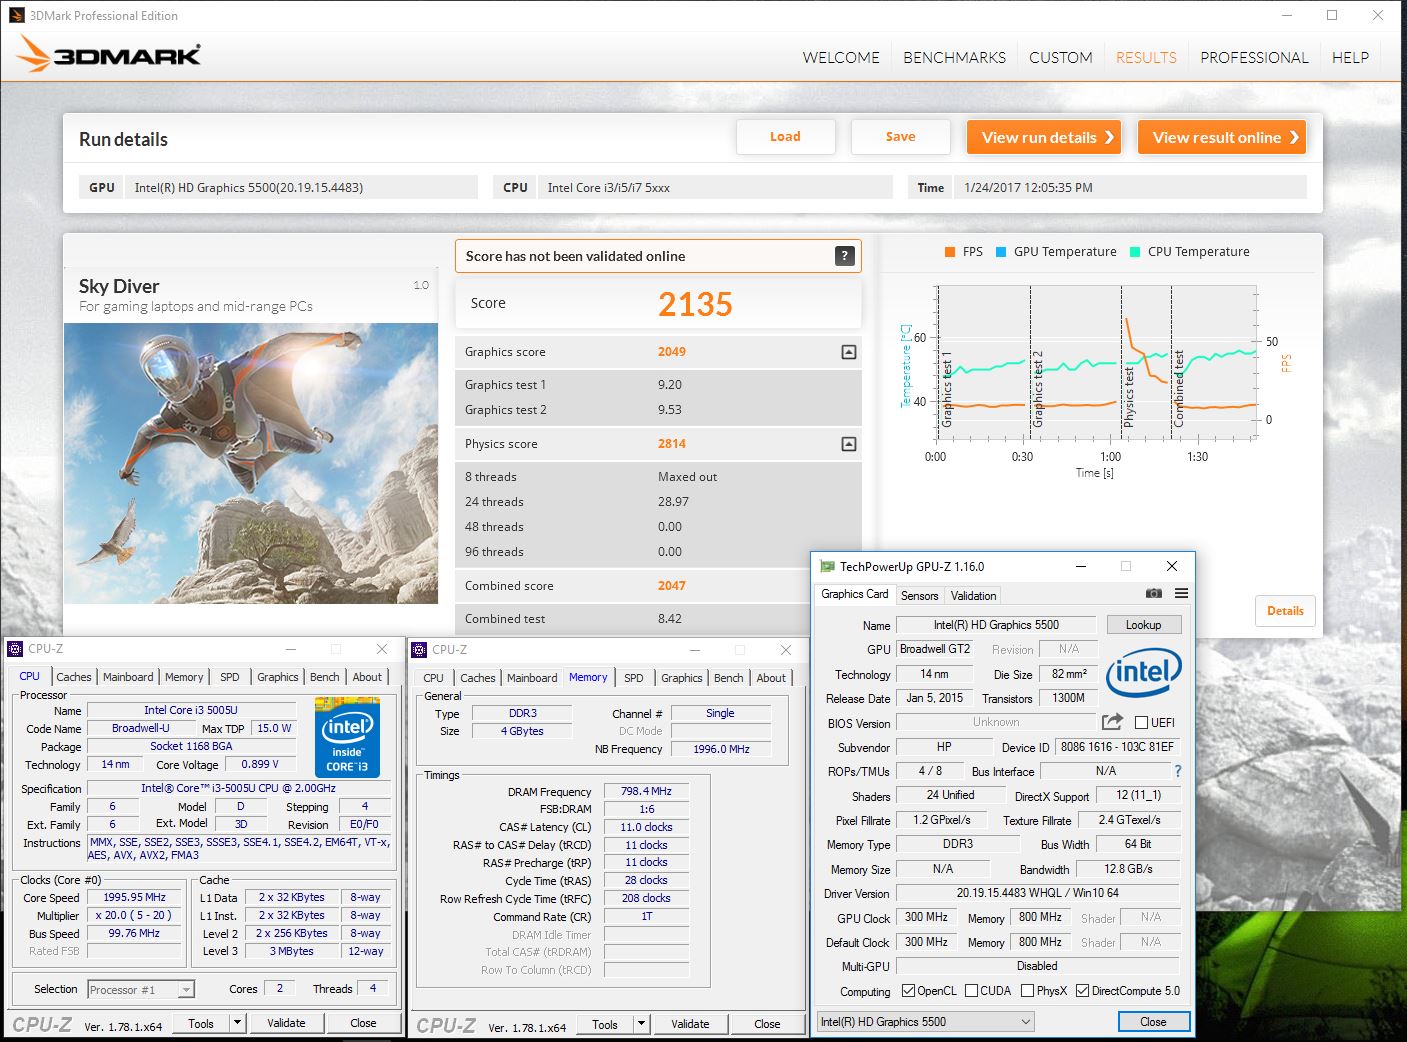Click Close in Memory CPU-Z window

[x=767, y=1024]
